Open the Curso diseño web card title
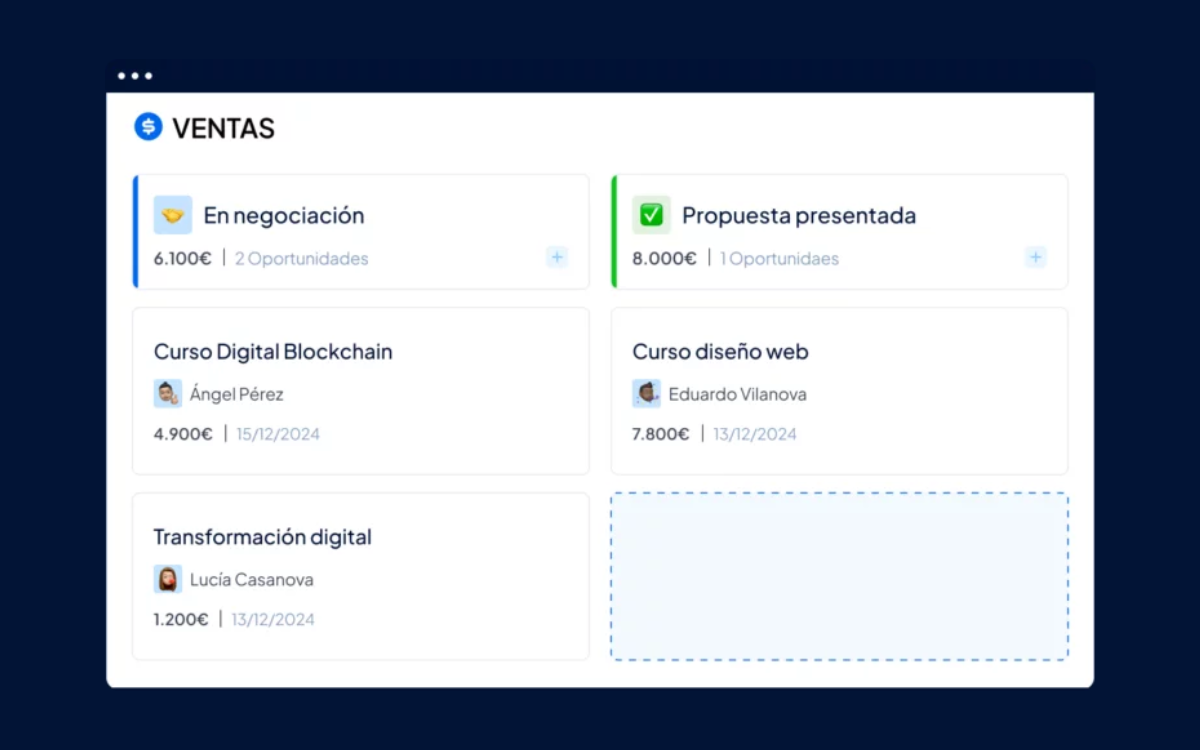 click(720, 352)
